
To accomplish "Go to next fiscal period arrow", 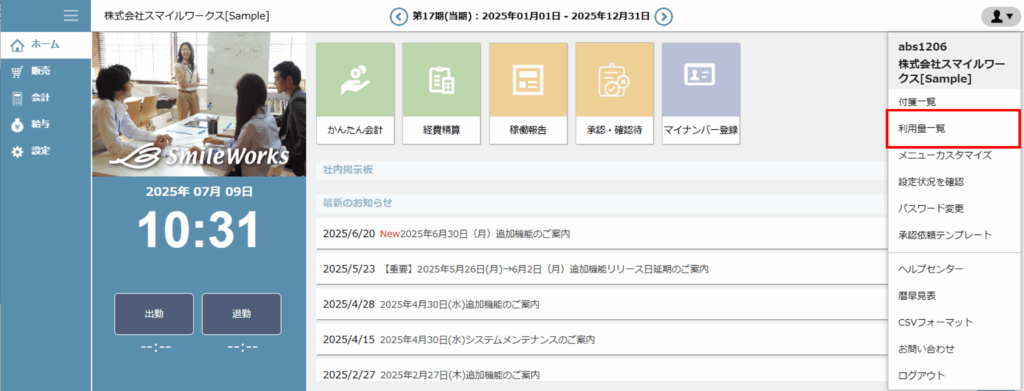I will click(664, 16).
